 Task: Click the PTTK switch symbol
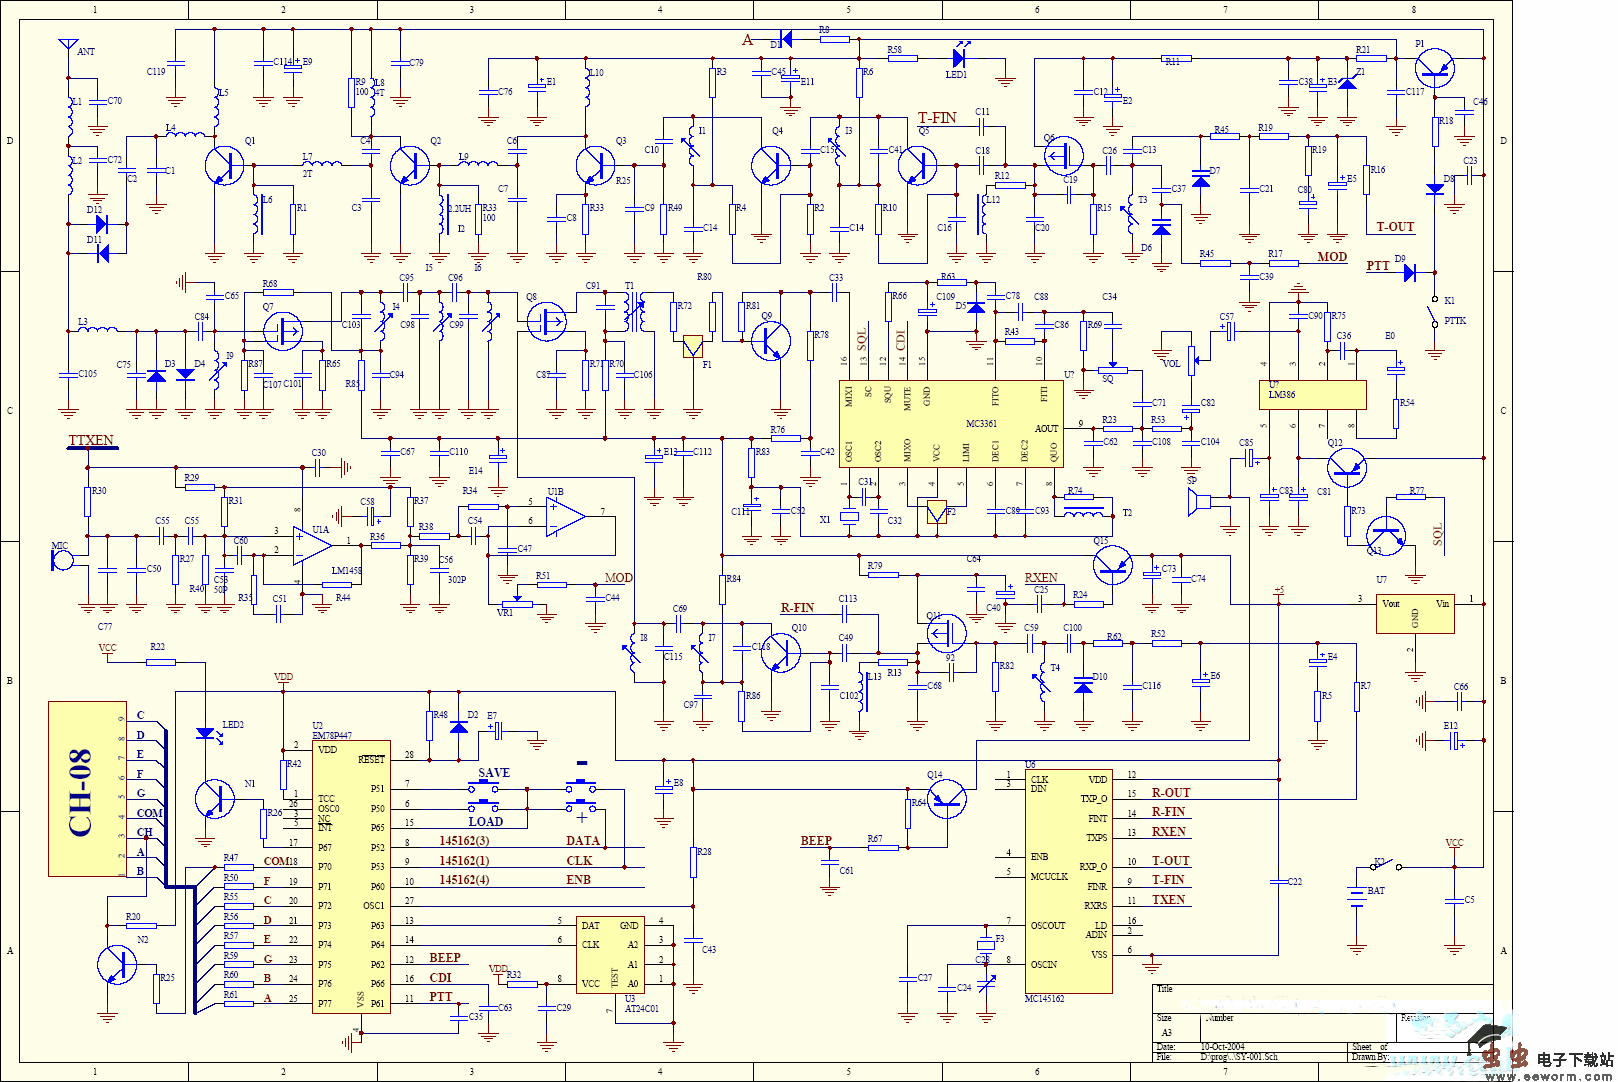pos(1434,311)
